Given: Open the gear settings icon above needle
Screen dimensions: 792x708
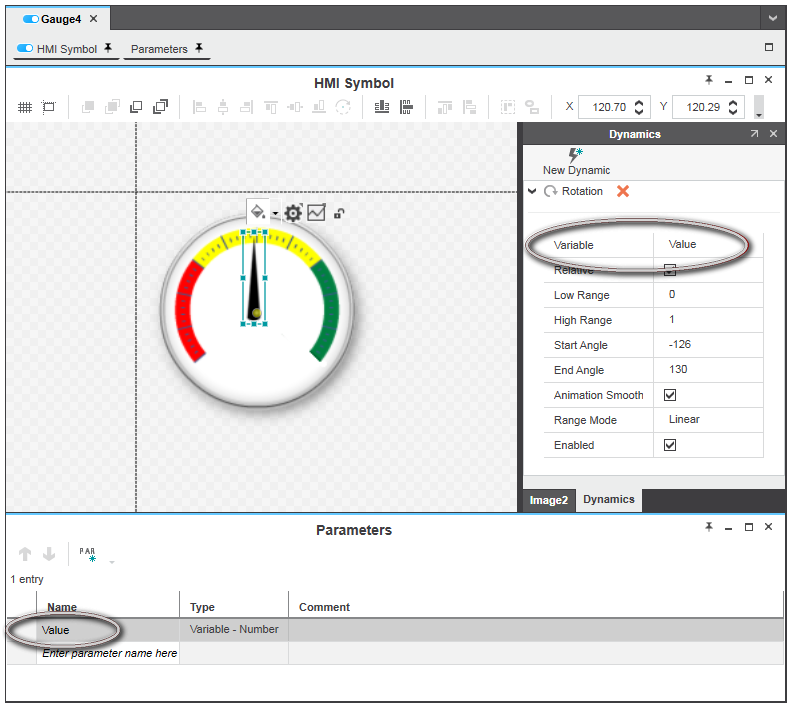Looking at the screenshot, I should 293,213.
